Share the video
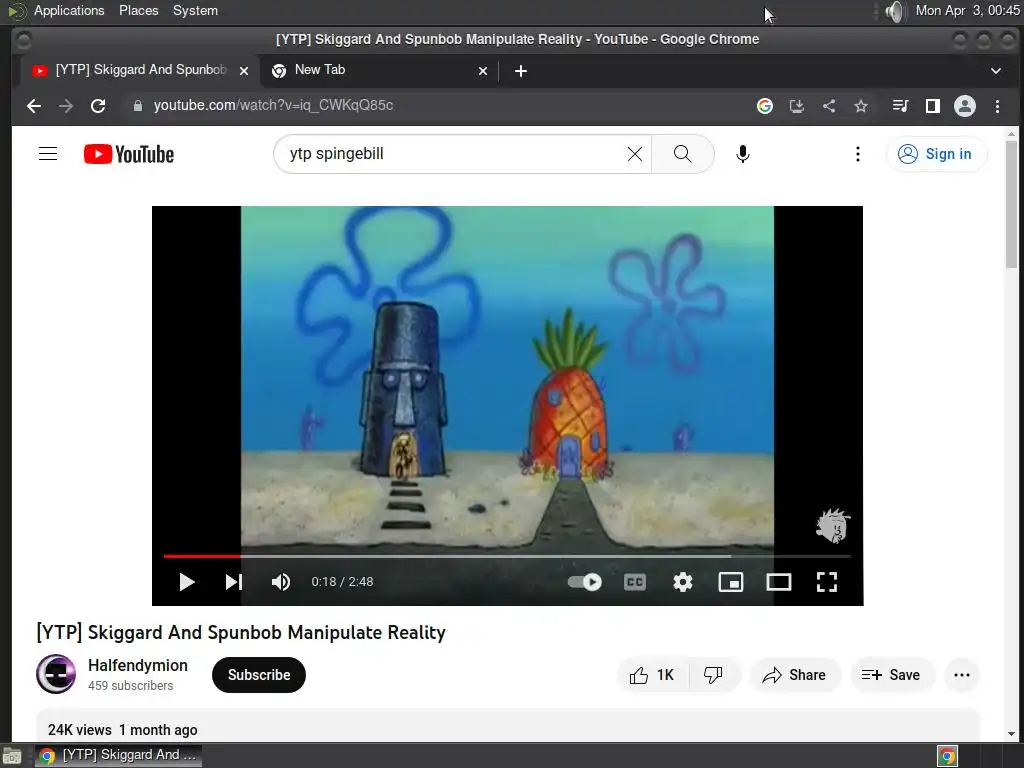 click(x=795, y=675)
